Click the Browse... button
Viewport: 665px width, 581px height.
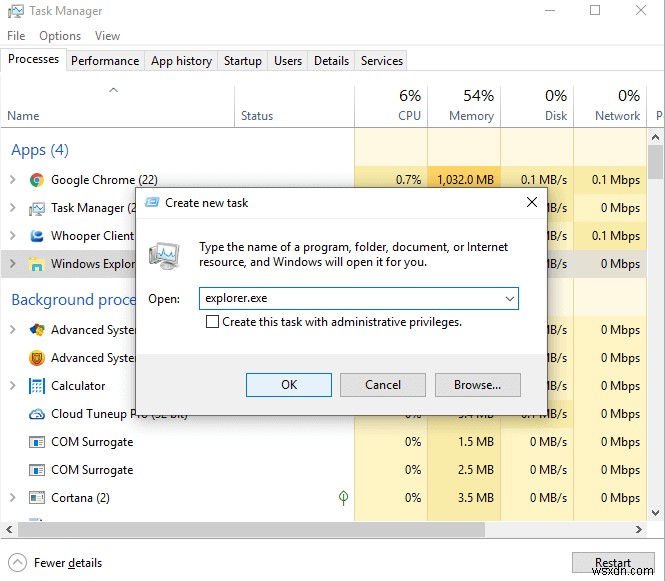point(478,385)
